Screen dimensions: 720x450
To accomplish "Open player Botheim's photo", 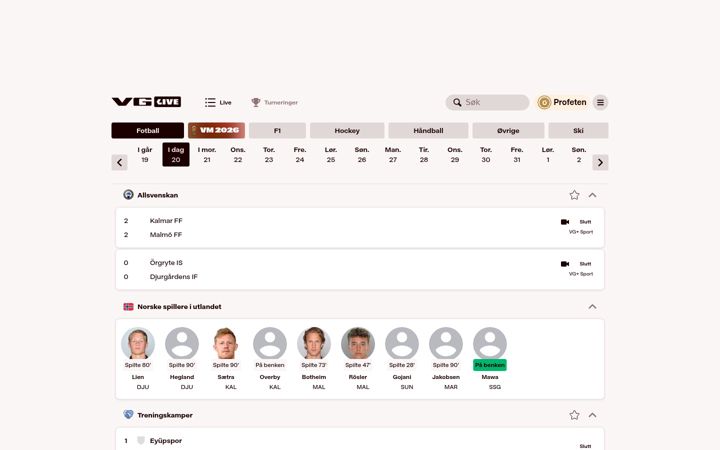I will [314, 343].
